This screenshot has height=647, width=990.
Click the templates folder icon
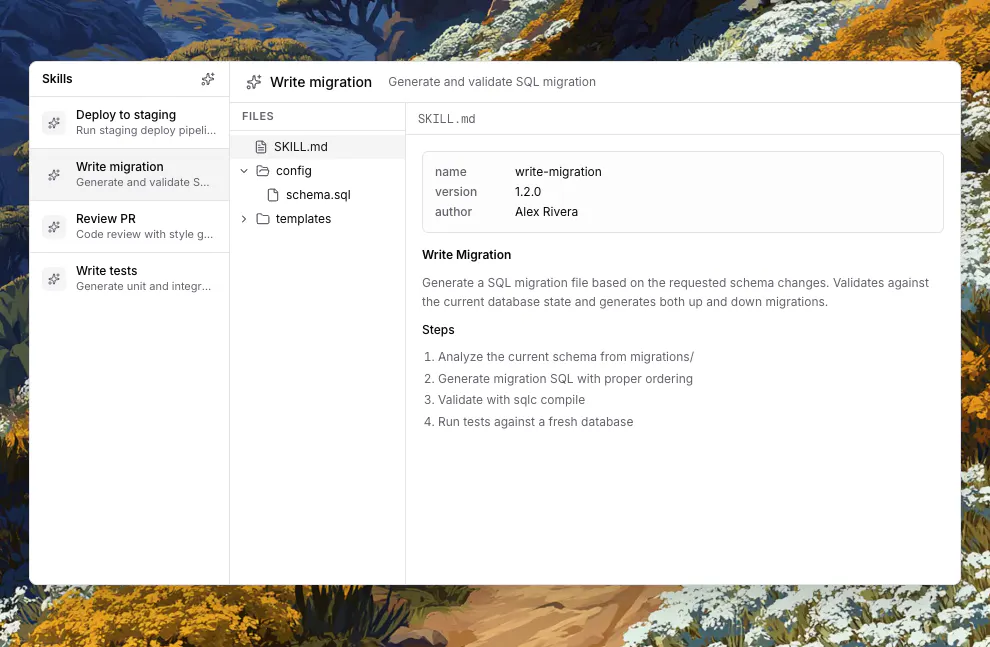pos(263,219)
